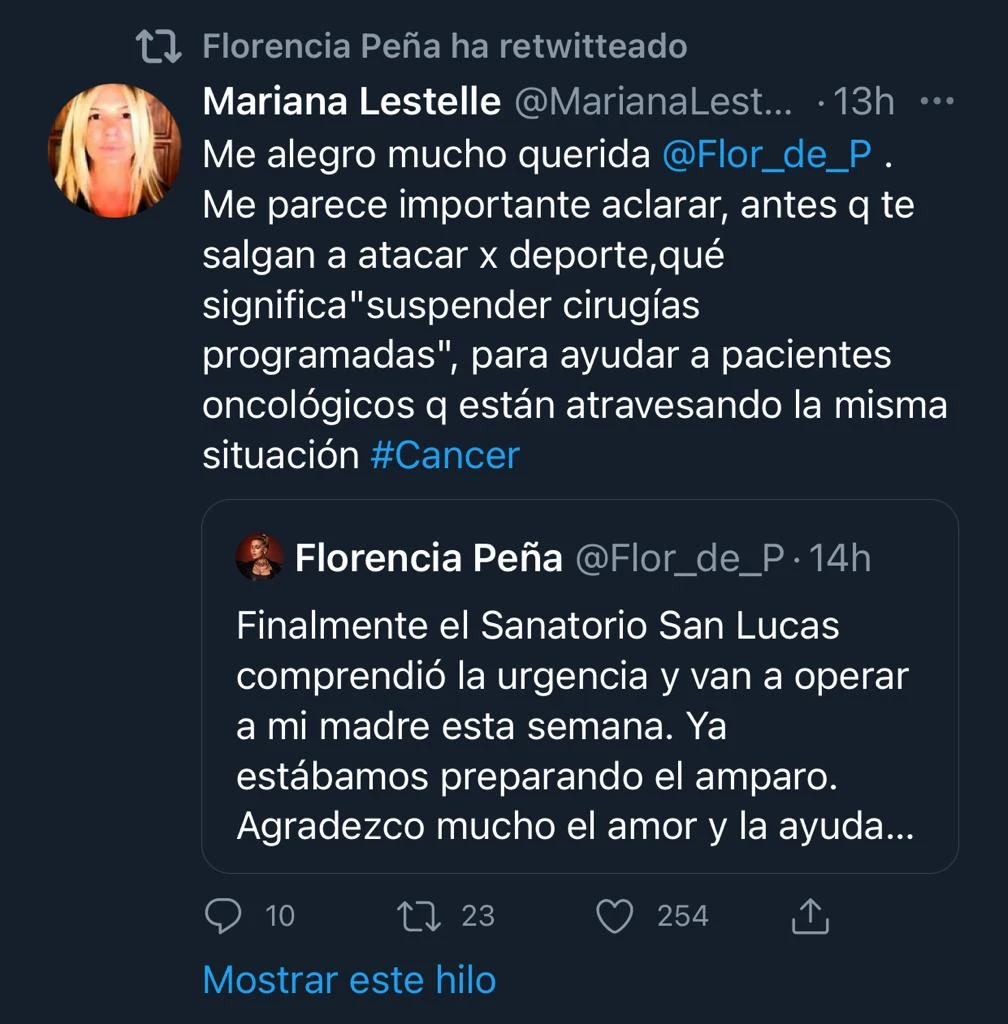
Task: Click the reply speech bubble icon
Action: click(222, 915)
